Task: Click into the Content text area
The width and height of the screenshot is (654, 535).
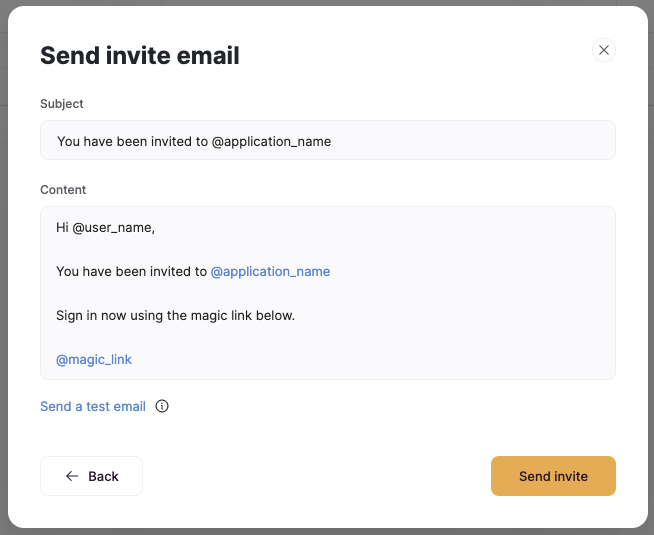Action: (x=328, y=293)
